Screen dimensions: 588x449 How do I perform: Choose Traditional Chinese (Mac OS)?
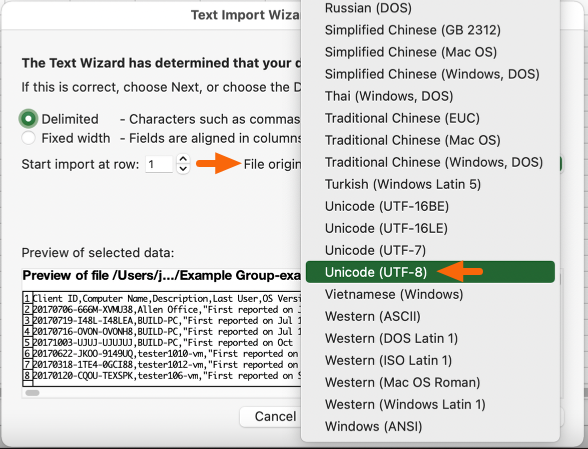(430, 140)
